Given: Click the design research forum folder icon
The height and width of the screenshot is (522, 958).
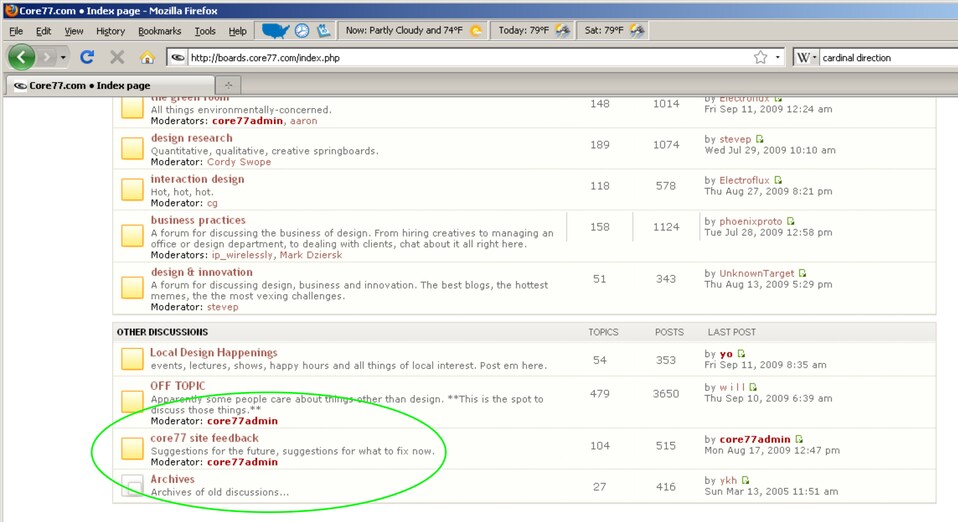Looking at the screenshot, I should click(132, 149).
